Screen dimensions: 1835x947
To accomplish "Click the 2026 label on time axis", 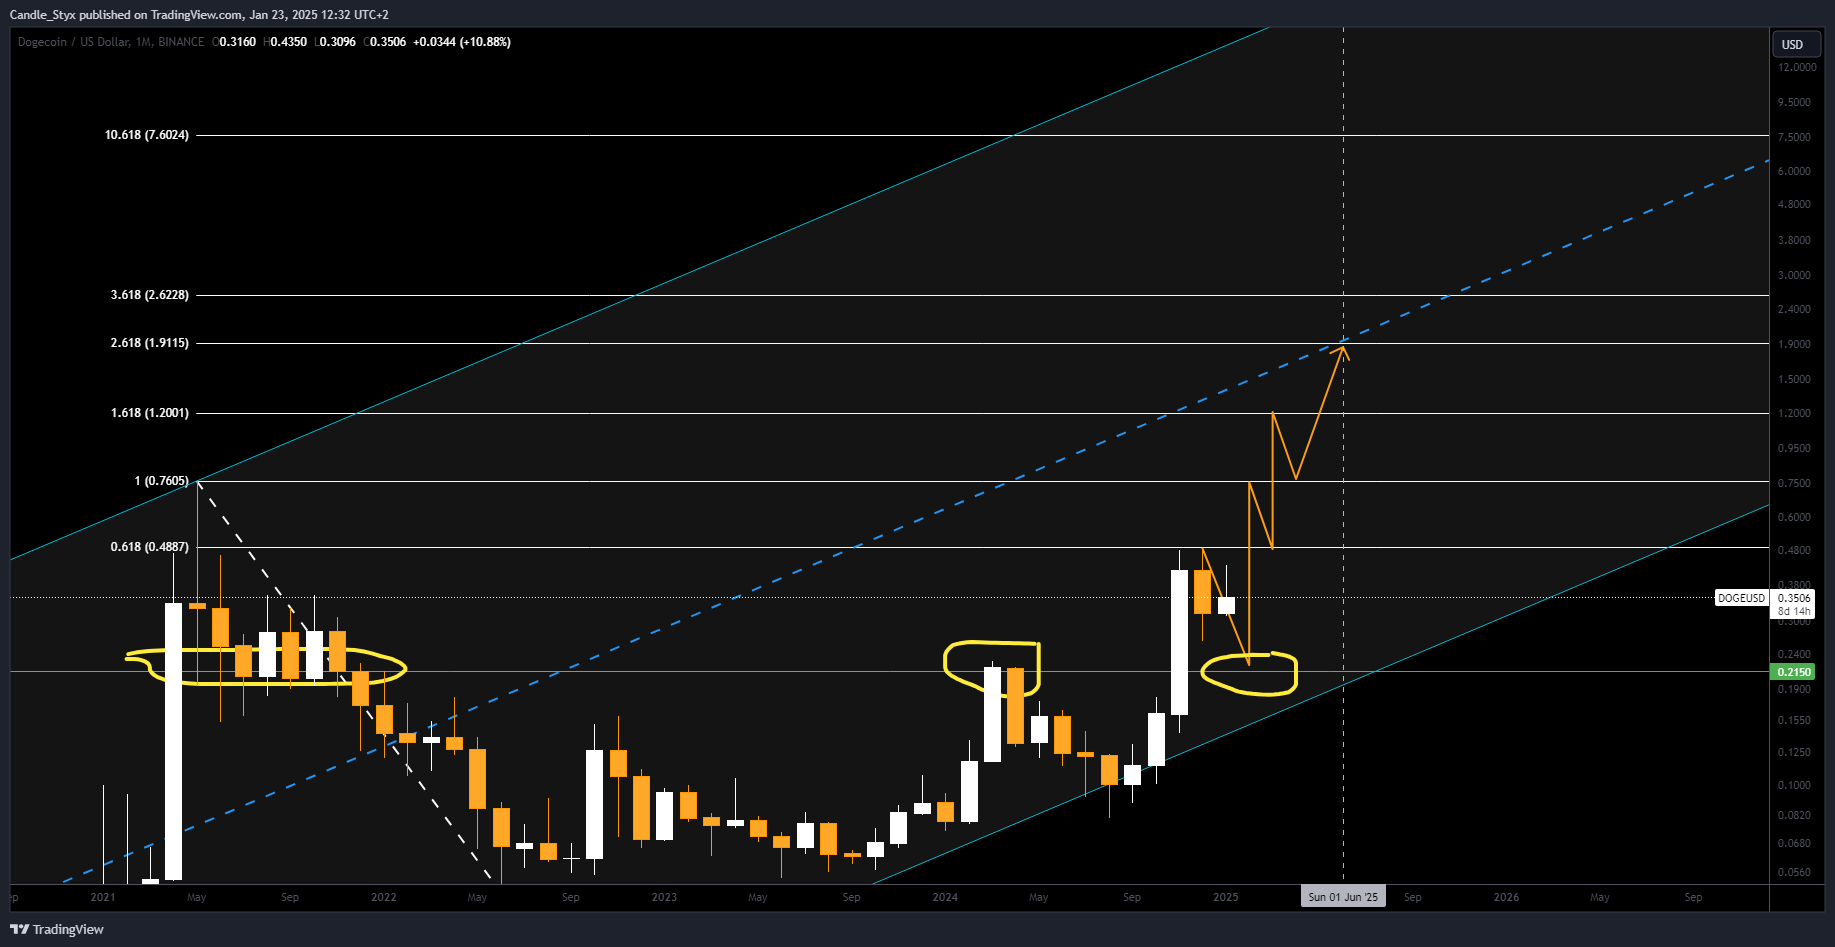I will pyautogui.click(x=1507, y=897).
